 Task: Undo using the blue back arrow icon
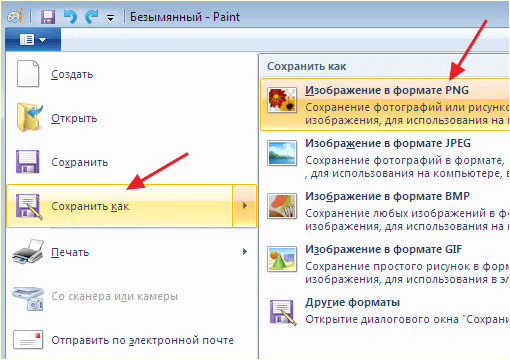[x=70, y=16]
